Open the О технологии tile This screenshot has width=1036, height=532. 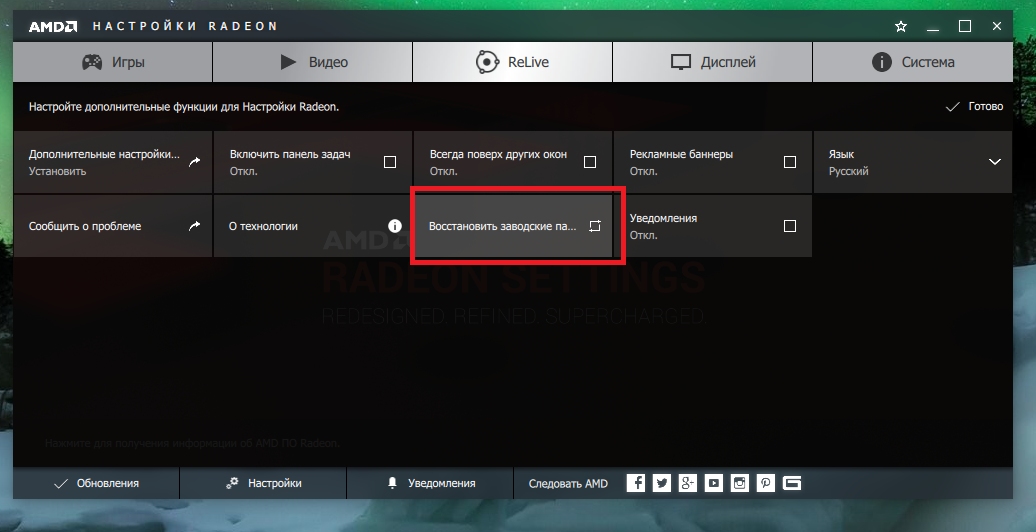coord(313,226)
